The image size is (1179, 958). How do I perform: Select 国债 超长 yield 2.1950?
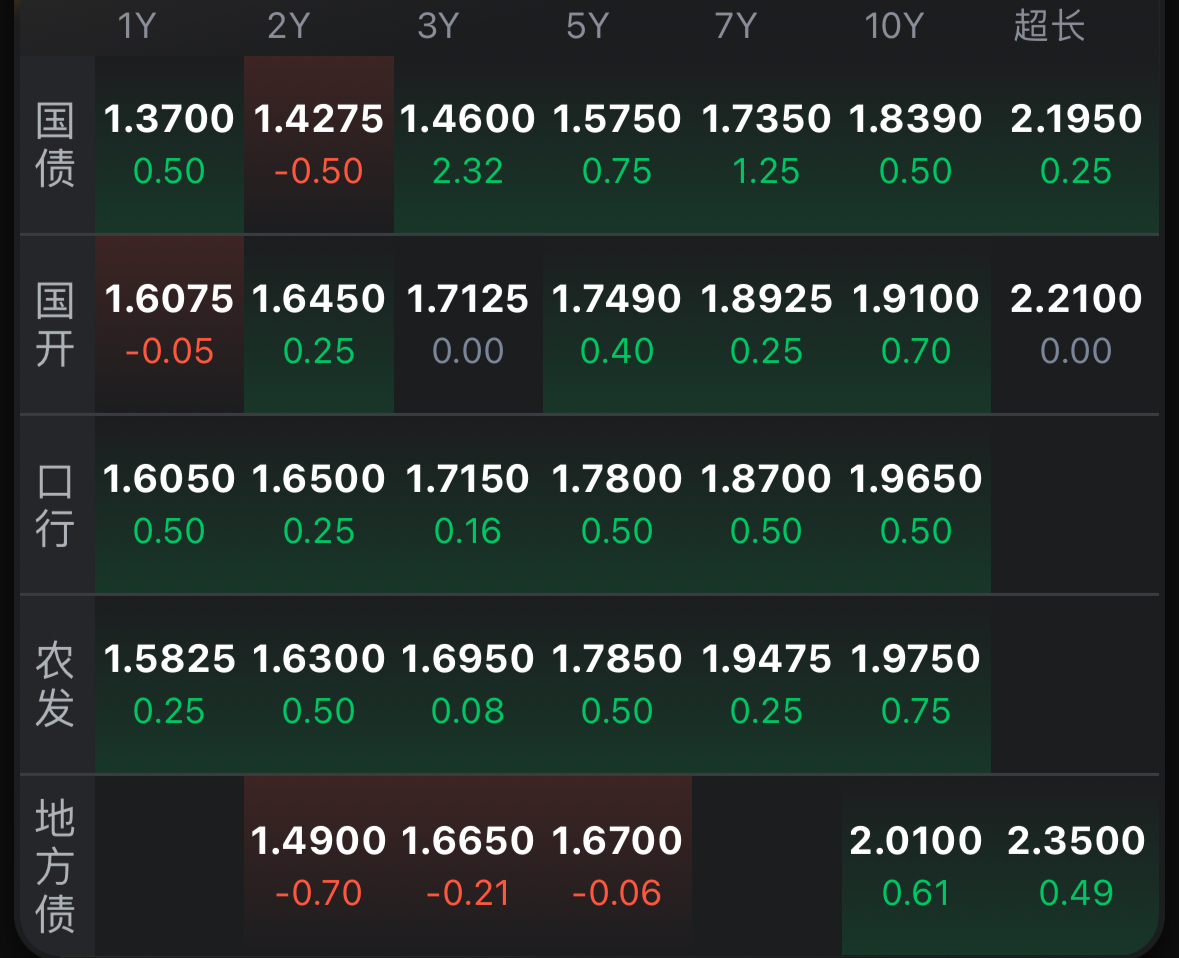pyautogui.click(x=1076, y=144)
